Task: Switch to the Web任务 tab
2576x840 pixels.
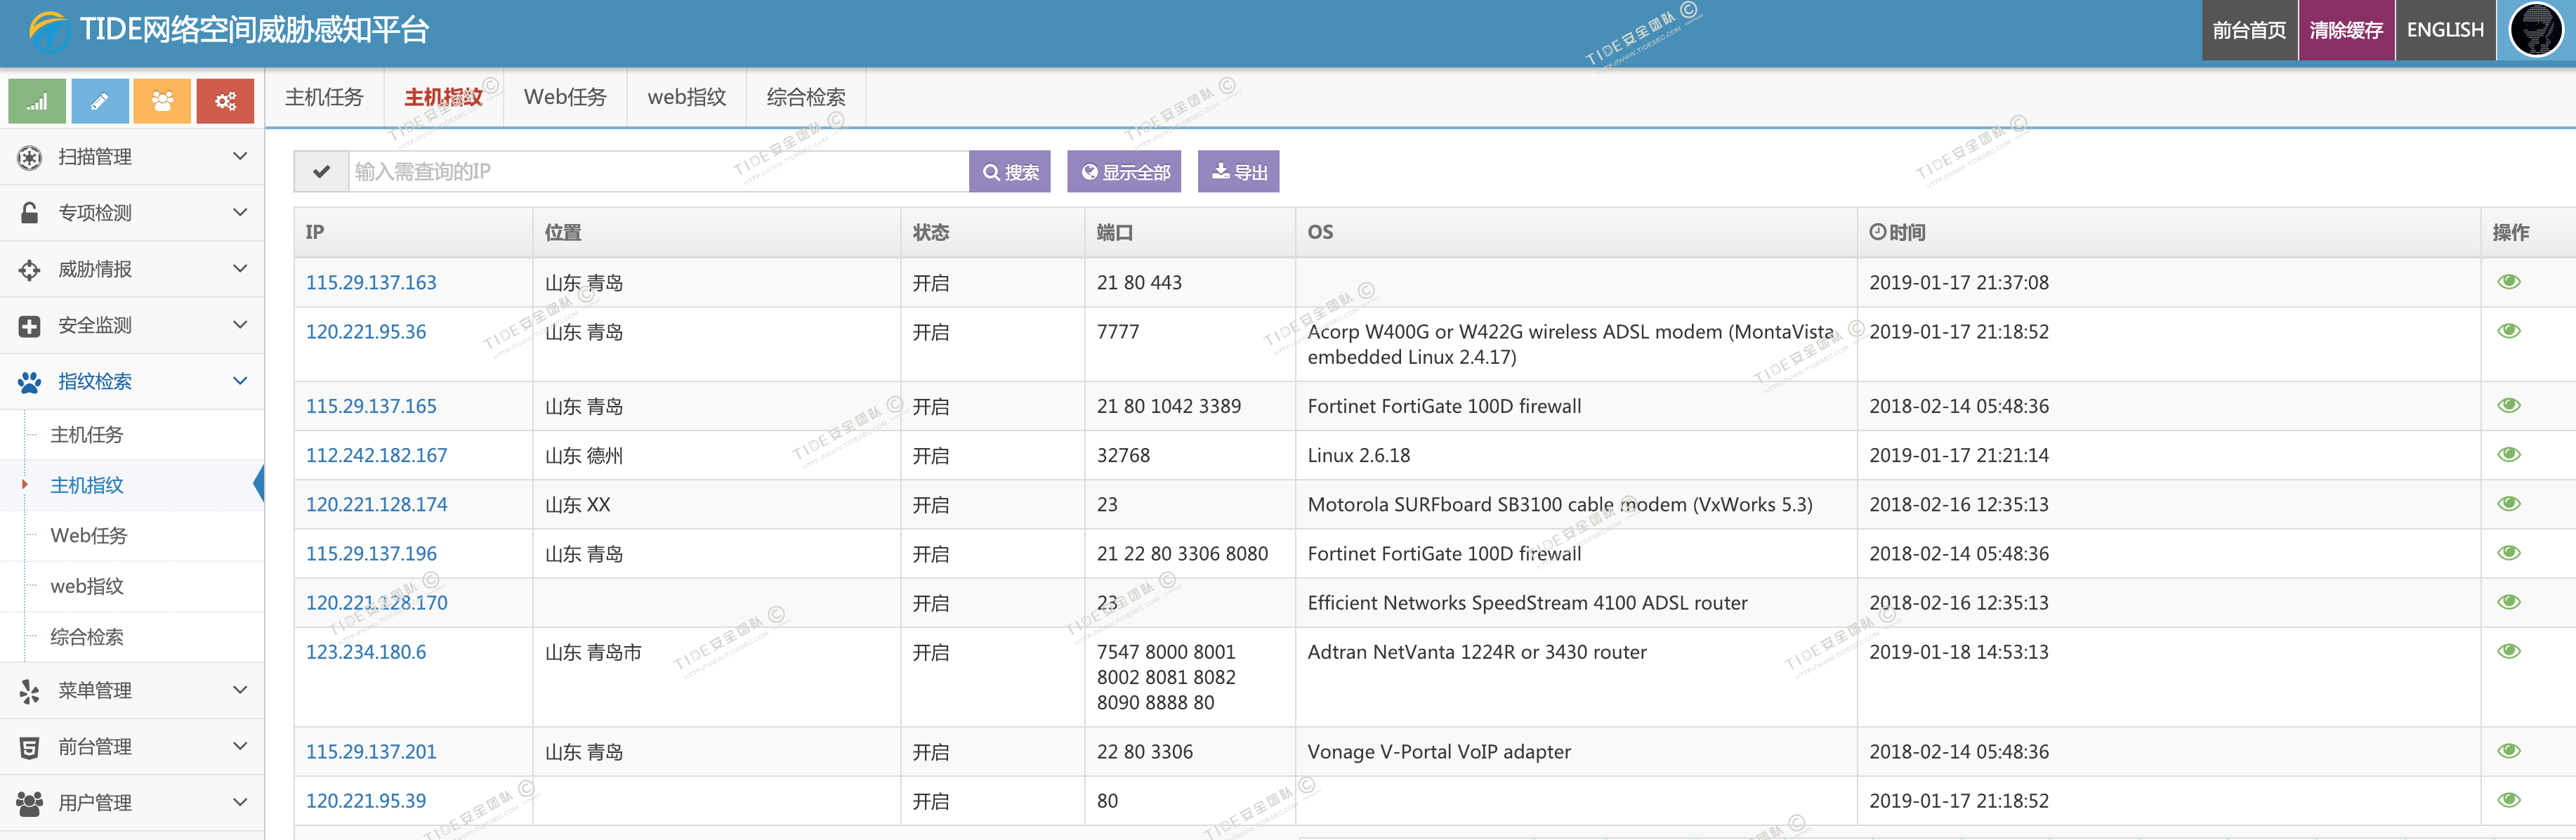Action: pos(565,97)
